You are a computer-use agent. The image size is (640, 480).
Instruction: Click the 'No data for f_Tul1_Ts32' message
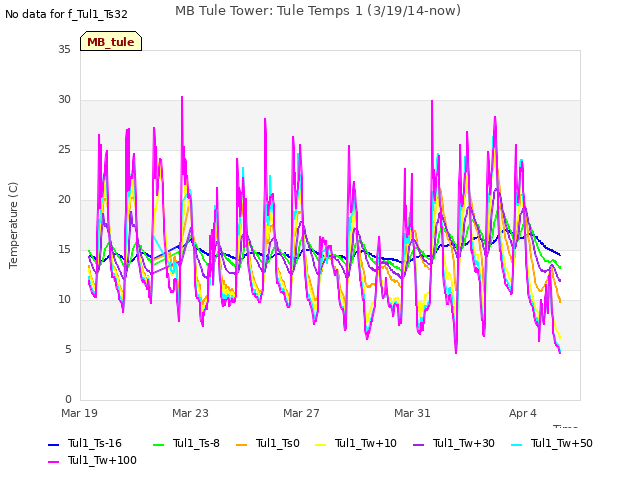(67, 14)
